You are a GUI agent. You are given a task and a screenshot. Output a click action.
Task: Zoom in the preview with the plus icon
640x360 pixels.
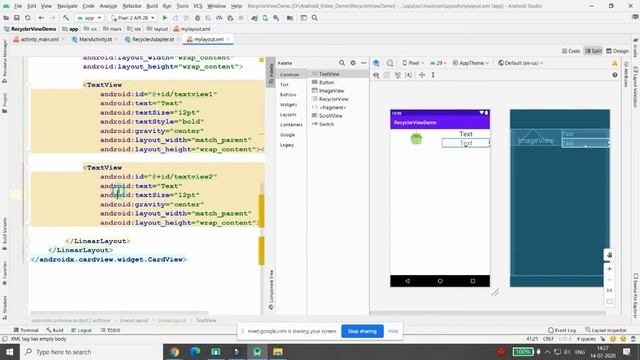coord(609,269)
